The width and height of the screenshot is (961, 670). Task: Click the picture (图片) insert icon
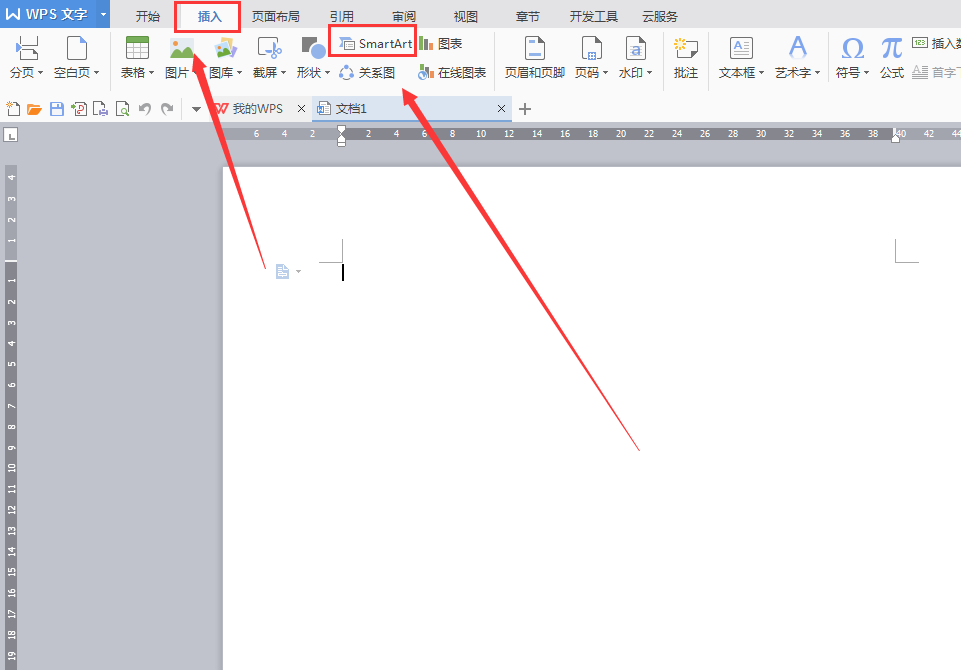point(181,48)
